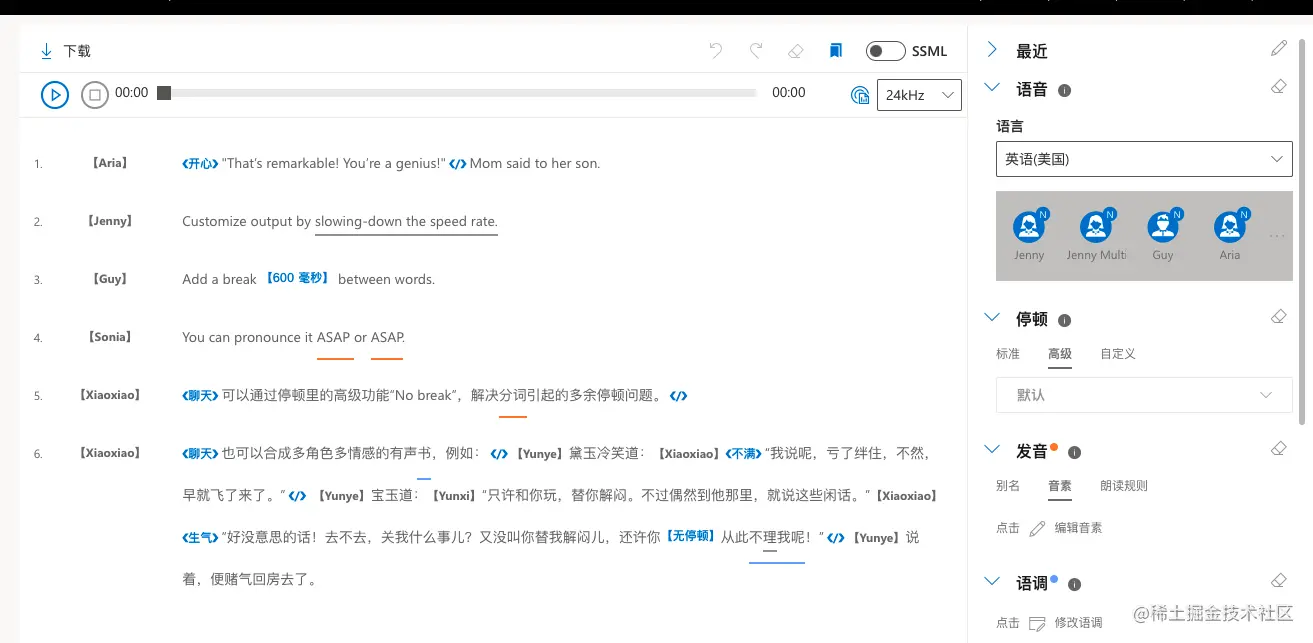Image resolution: width=1313 pixels, height=643 pixels.
Task: Click the playback progress slider handle
Action: [x=164, y=93]
